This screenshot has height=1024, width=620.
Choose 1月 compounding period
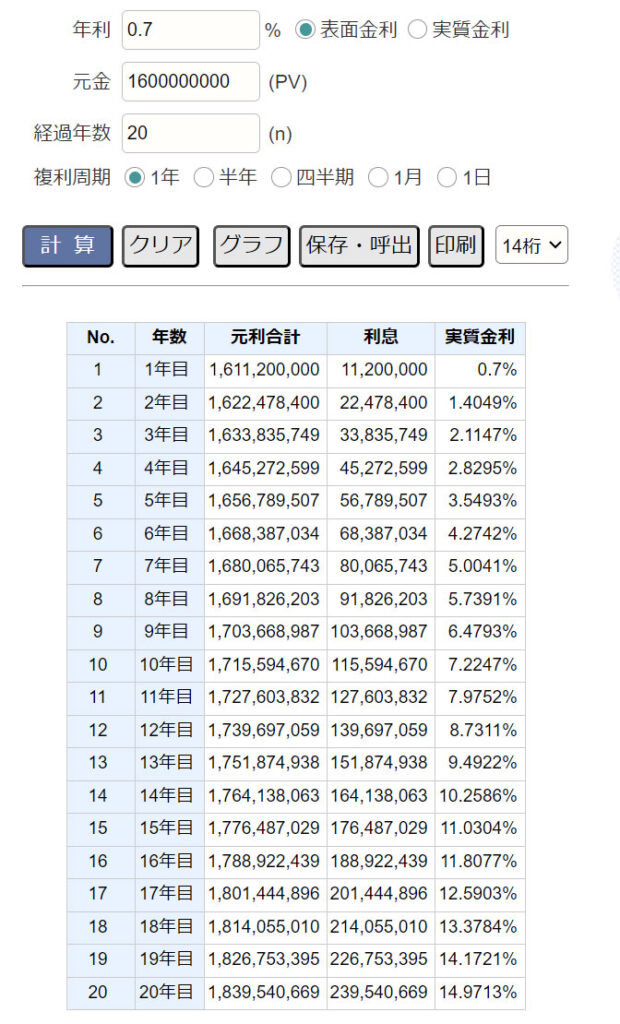[x=378, y=177]
